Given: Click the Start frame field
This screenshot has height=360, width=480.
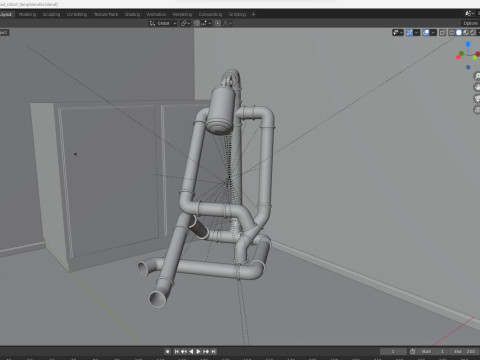Looking at the screenshot, I should pyautogui.click(x=433, y=351).
